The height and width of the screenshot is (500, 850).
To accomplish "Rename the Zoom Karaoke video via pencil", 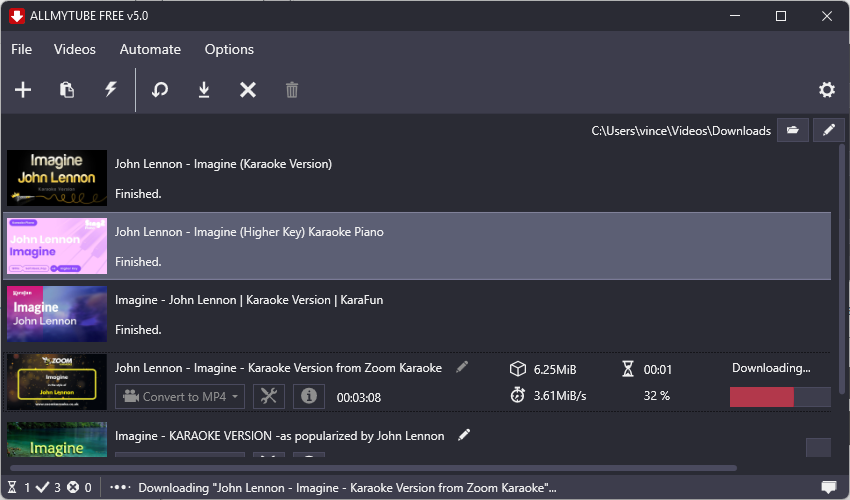I will pos(462,368).
